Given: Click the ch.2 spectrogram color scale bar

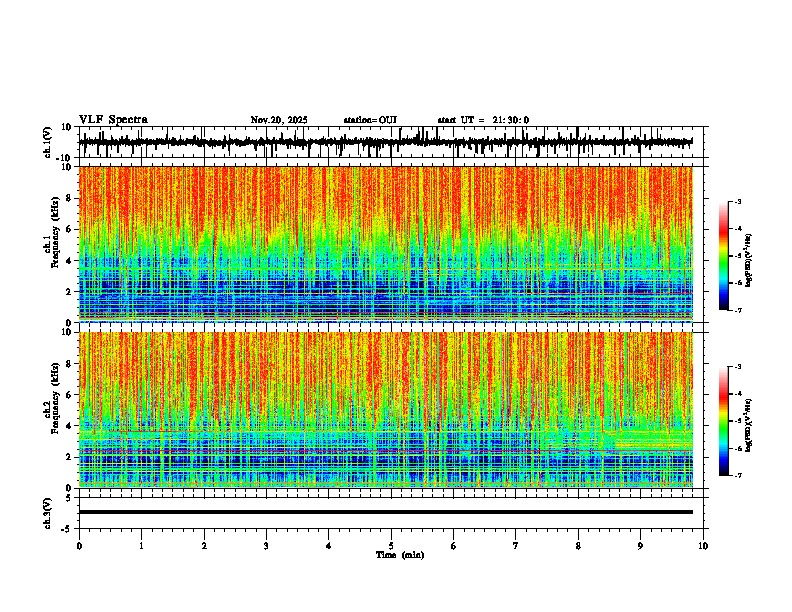Looking at the screenshot, I should 724,421.
